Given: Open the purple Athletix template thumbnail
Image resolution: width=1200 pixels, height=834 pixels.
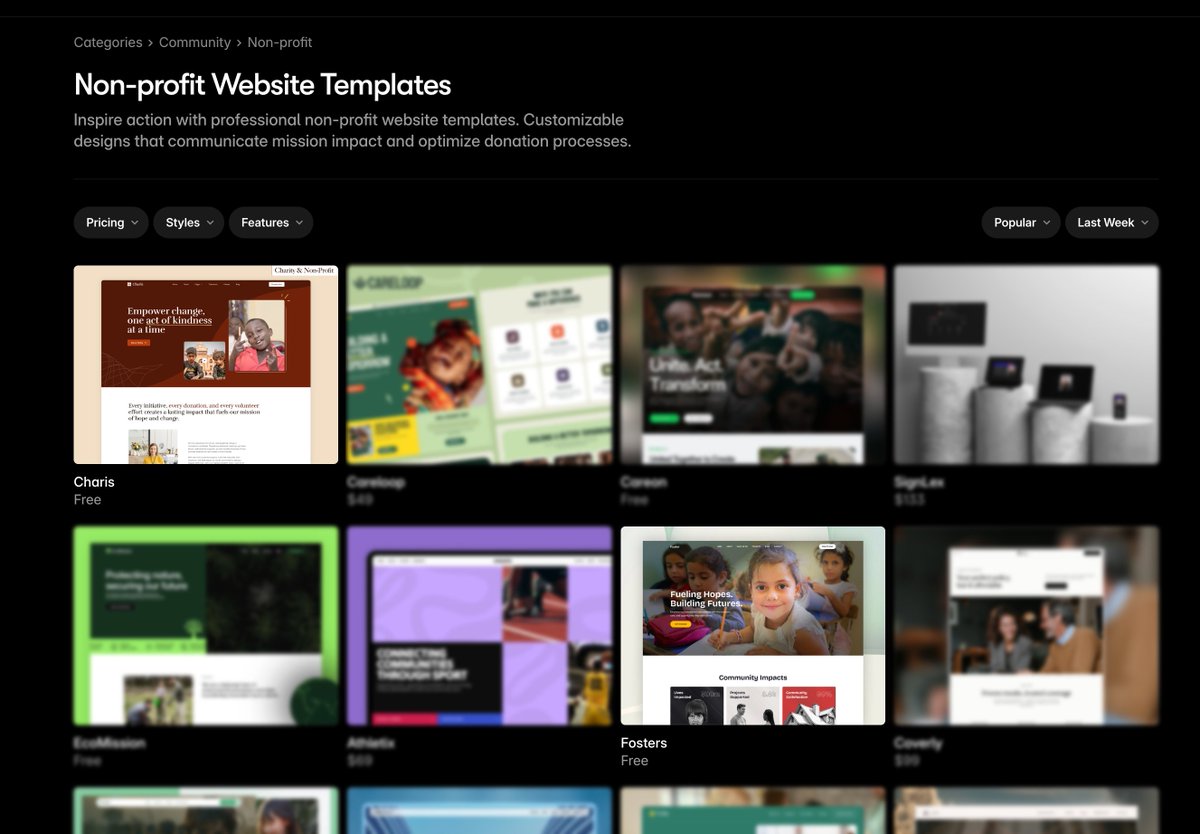Looking at the screenshot, I should click(x=479, y=625).
